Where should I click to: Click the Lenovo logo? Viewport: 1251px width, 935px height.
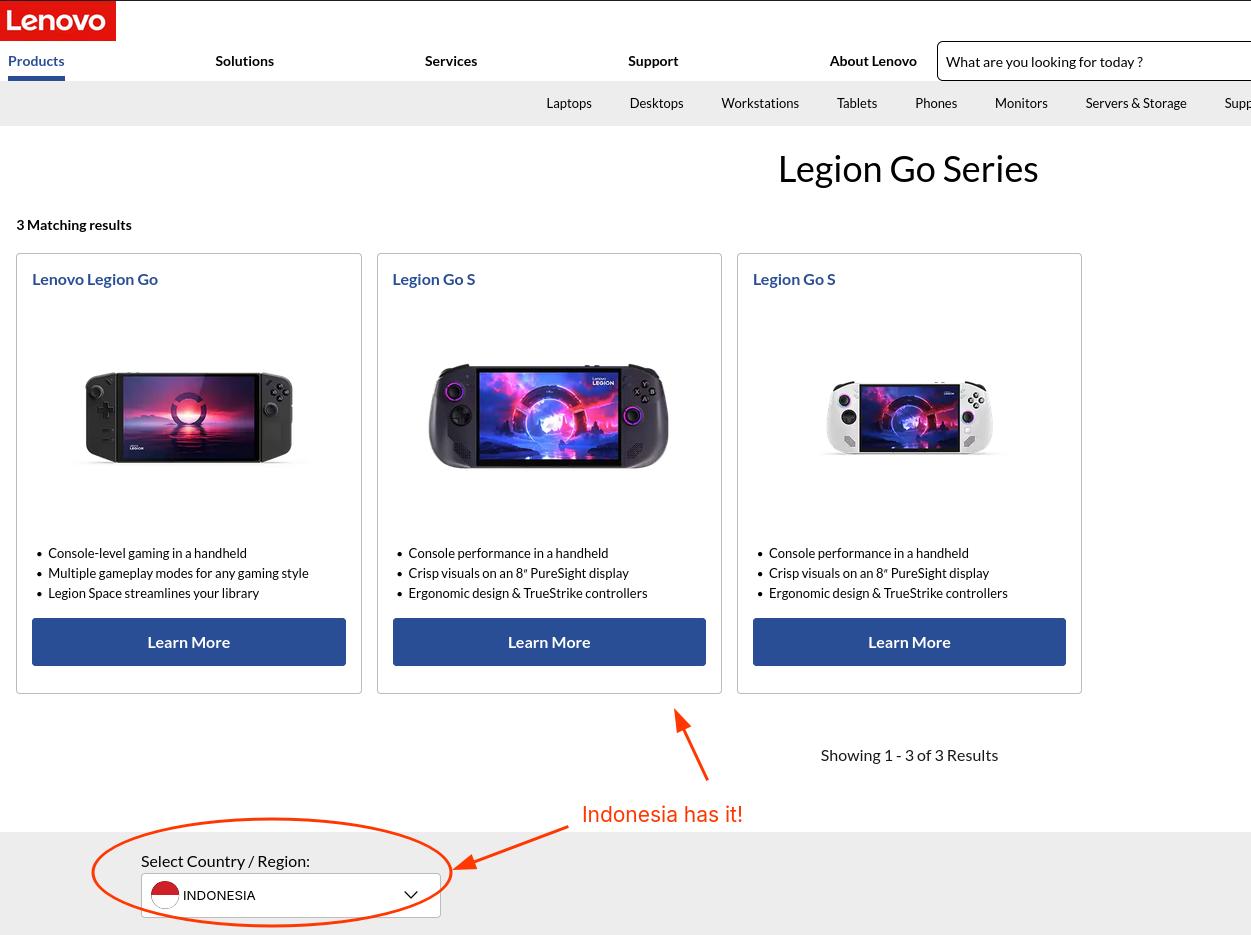tap(57, 20)
